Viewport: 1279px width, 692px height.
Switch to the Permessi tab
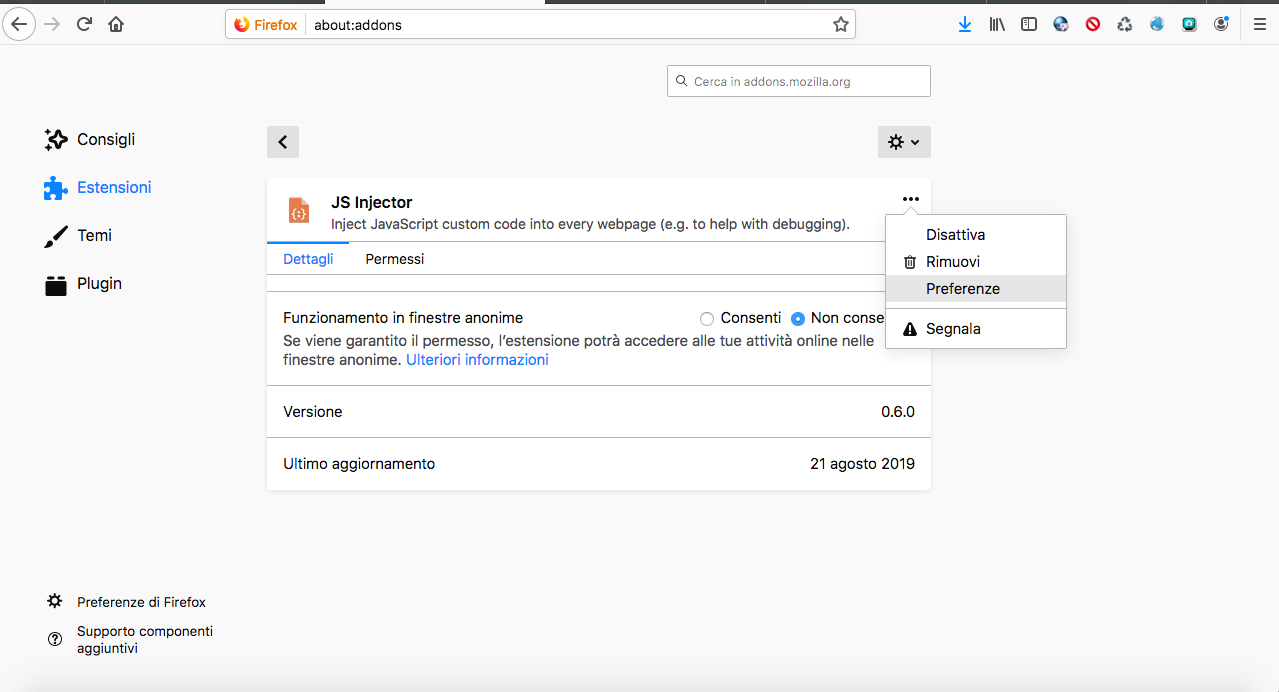click(395, 259)
